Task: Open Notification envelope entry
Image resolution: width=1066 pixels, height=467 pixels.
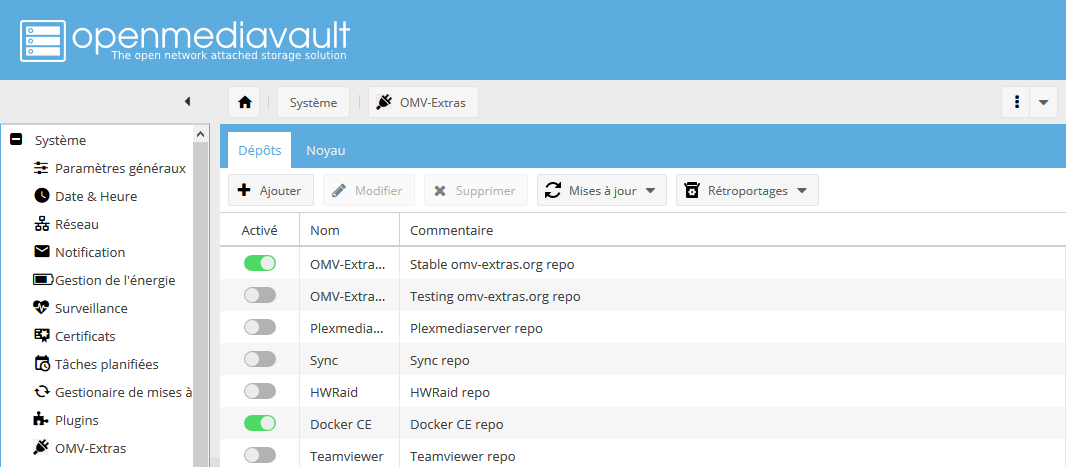Action: click(89, 252)
